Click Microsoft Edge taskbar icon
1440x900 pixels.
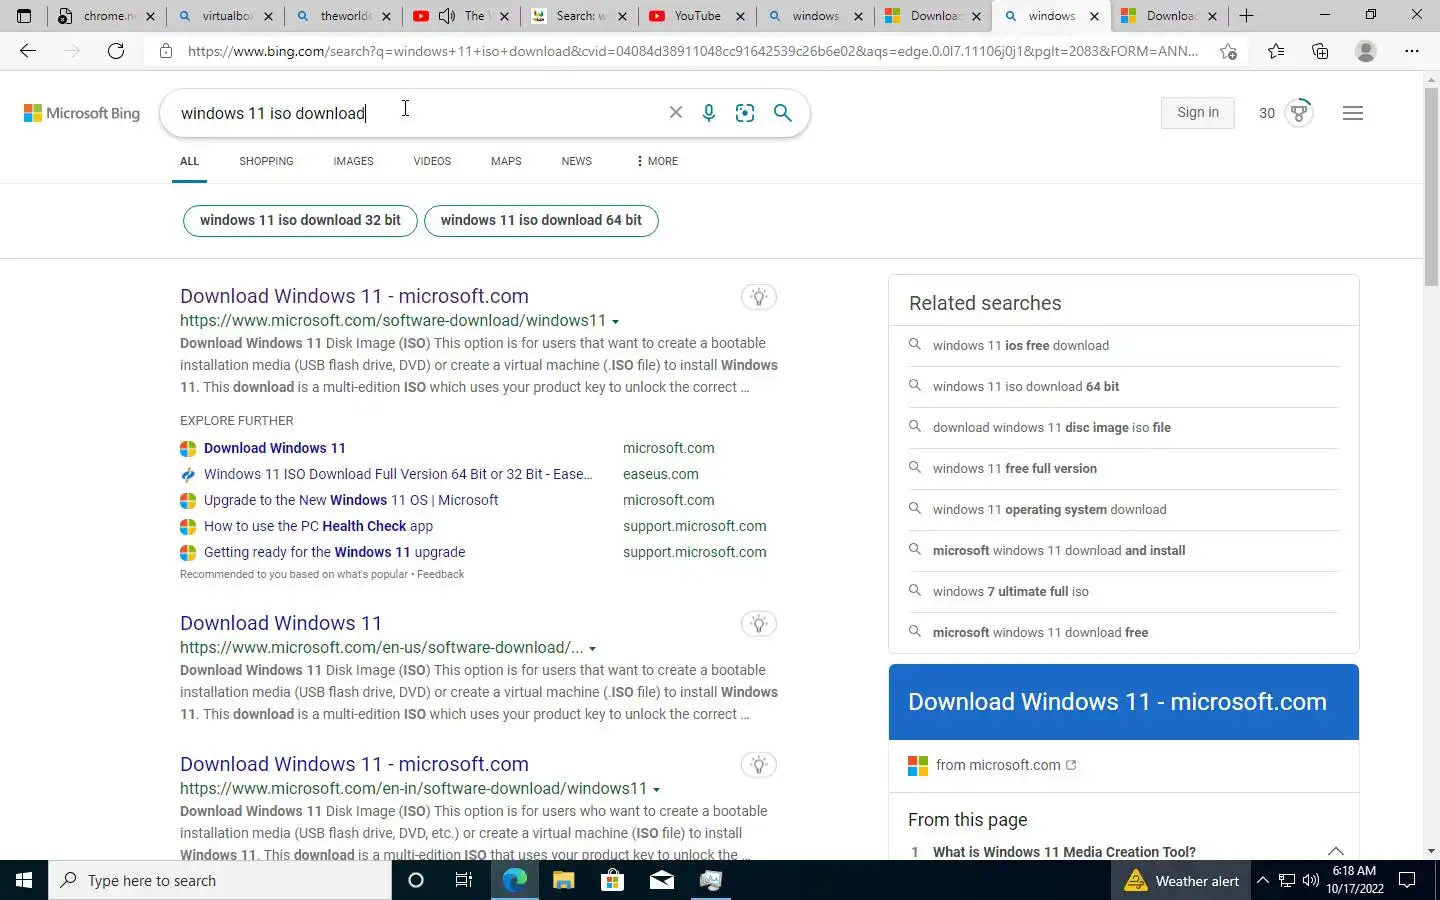[515, 880]
